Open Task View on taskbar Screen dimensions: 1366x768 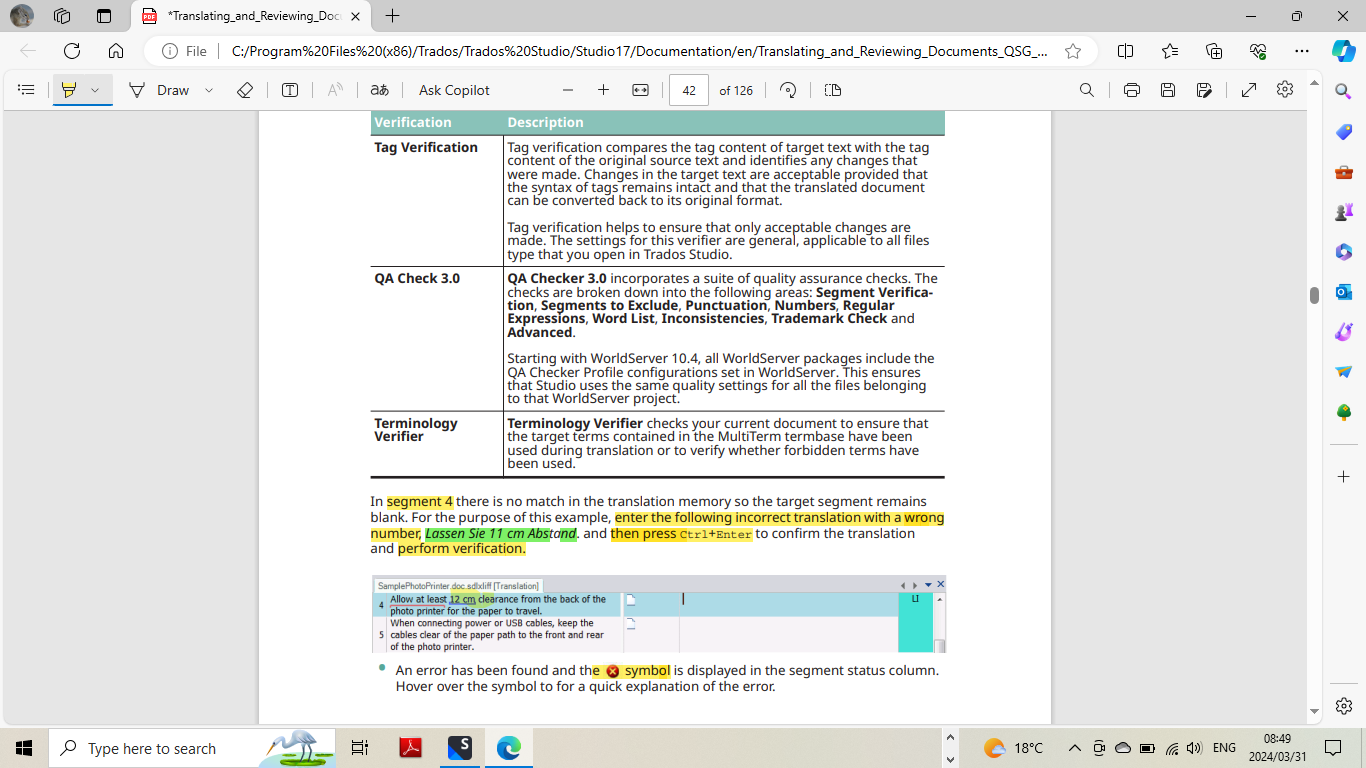pyautogui.click(x=360, y=748)
